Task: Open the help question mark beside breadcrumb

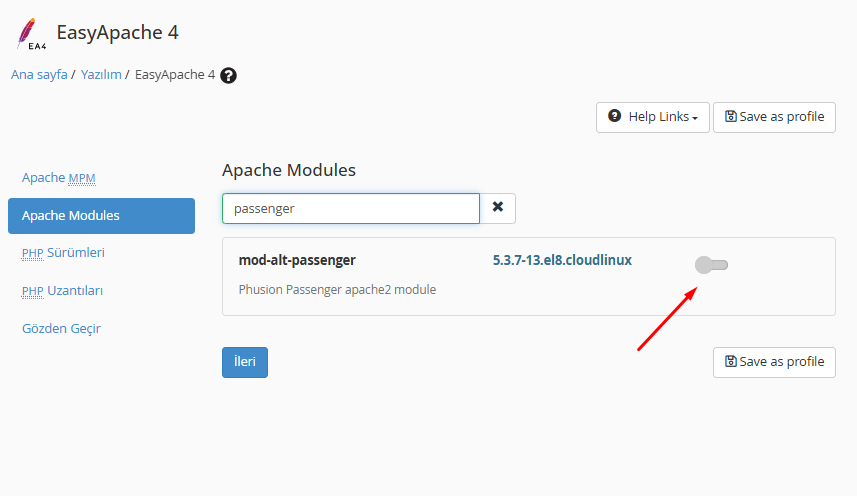Action: tap(228, 75)
